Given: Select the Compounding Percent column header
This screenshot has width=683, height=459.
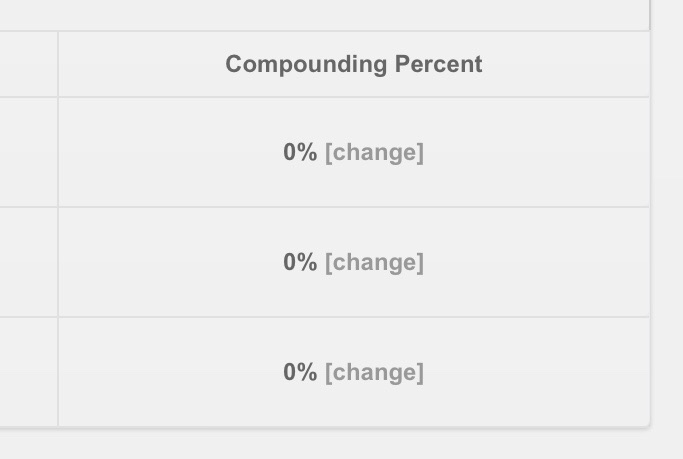Looking at the screenshot, I should 353,64.
